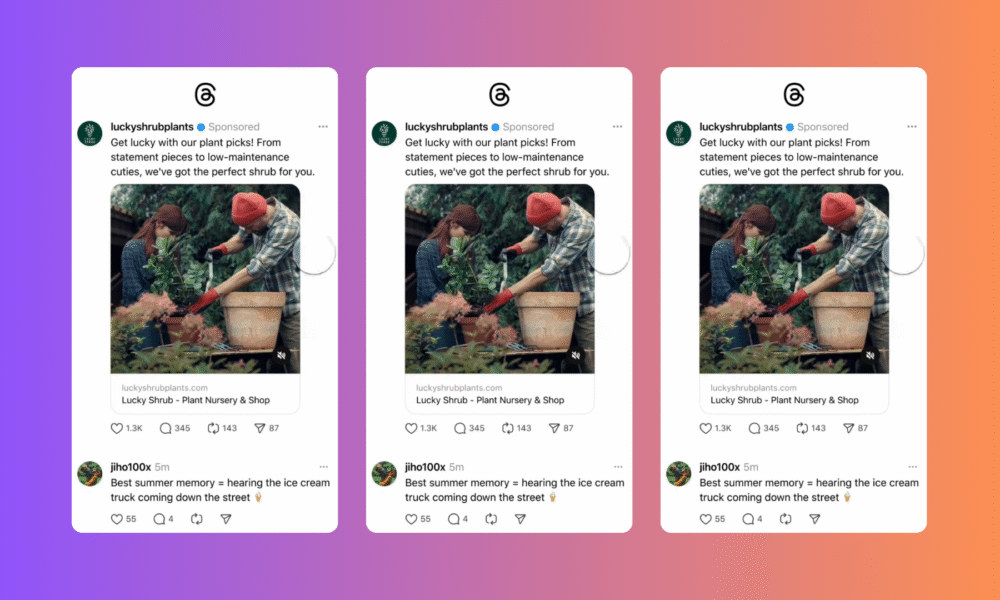Reply to jiho100x's post in the right mockup
The image size is (1000, 600).
(748, 519)
